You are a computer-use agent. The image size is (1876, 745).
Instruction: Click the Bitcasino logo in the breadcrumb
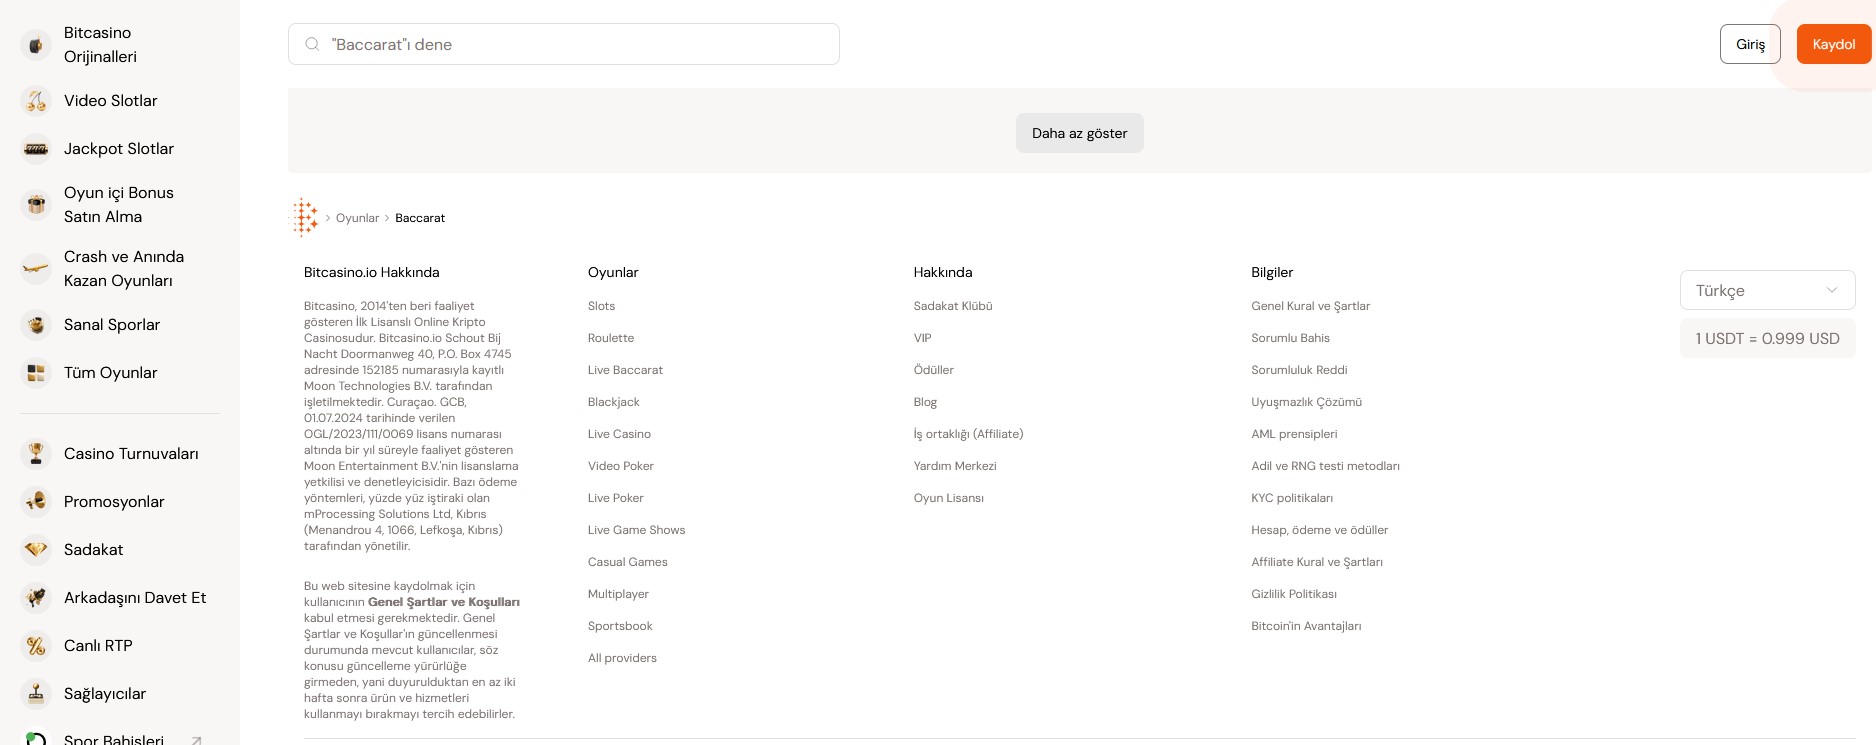[304, 217]
